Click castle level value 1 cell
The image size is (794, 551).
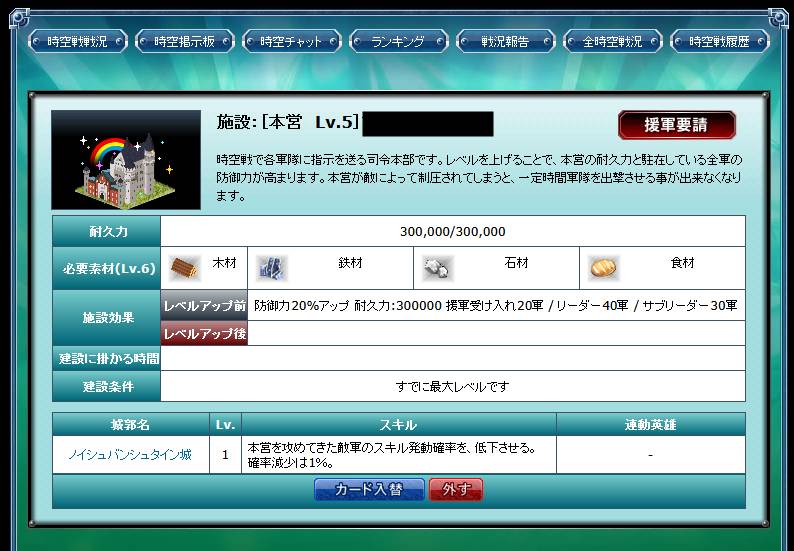point(225,455)
